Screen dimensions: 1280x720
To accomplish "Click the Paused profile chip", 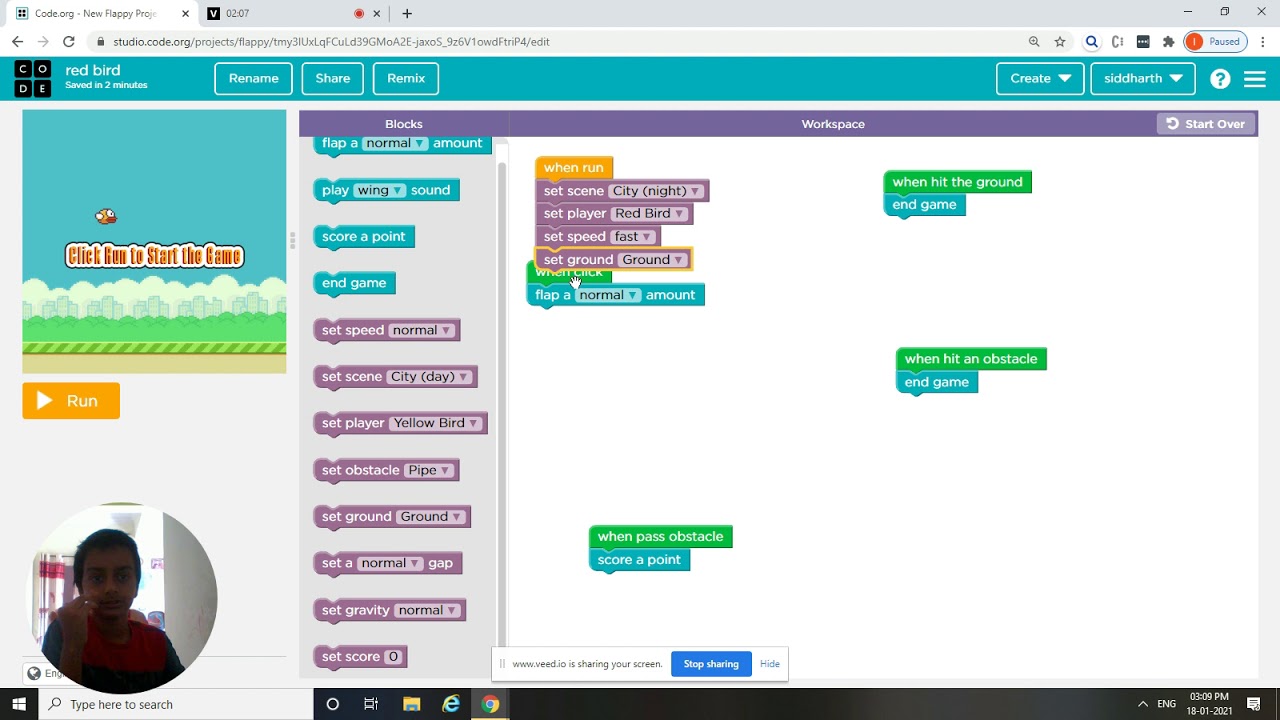I will coord(1214,42).
